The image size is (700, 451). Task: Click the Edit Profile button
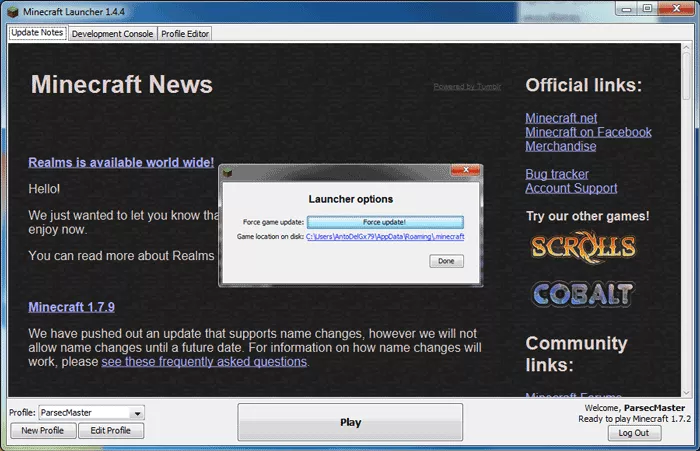pos(111,430)
